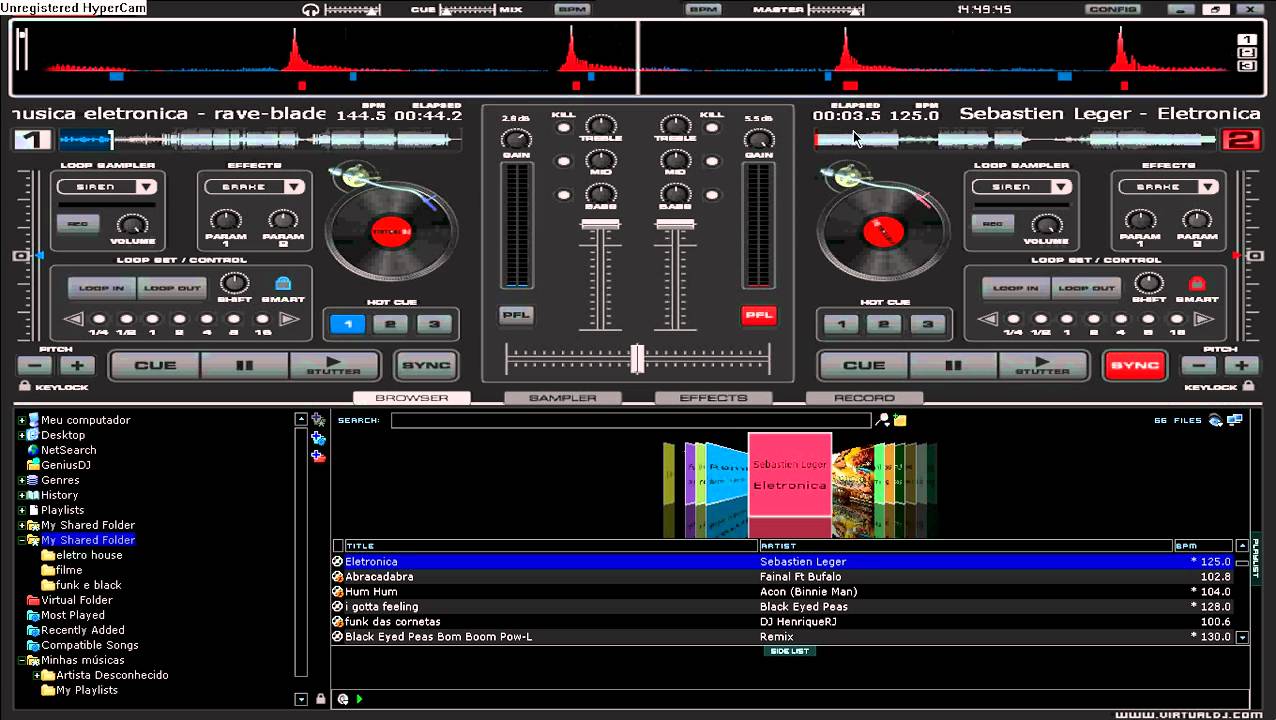Click the headphone icon in the top bar

310,9
